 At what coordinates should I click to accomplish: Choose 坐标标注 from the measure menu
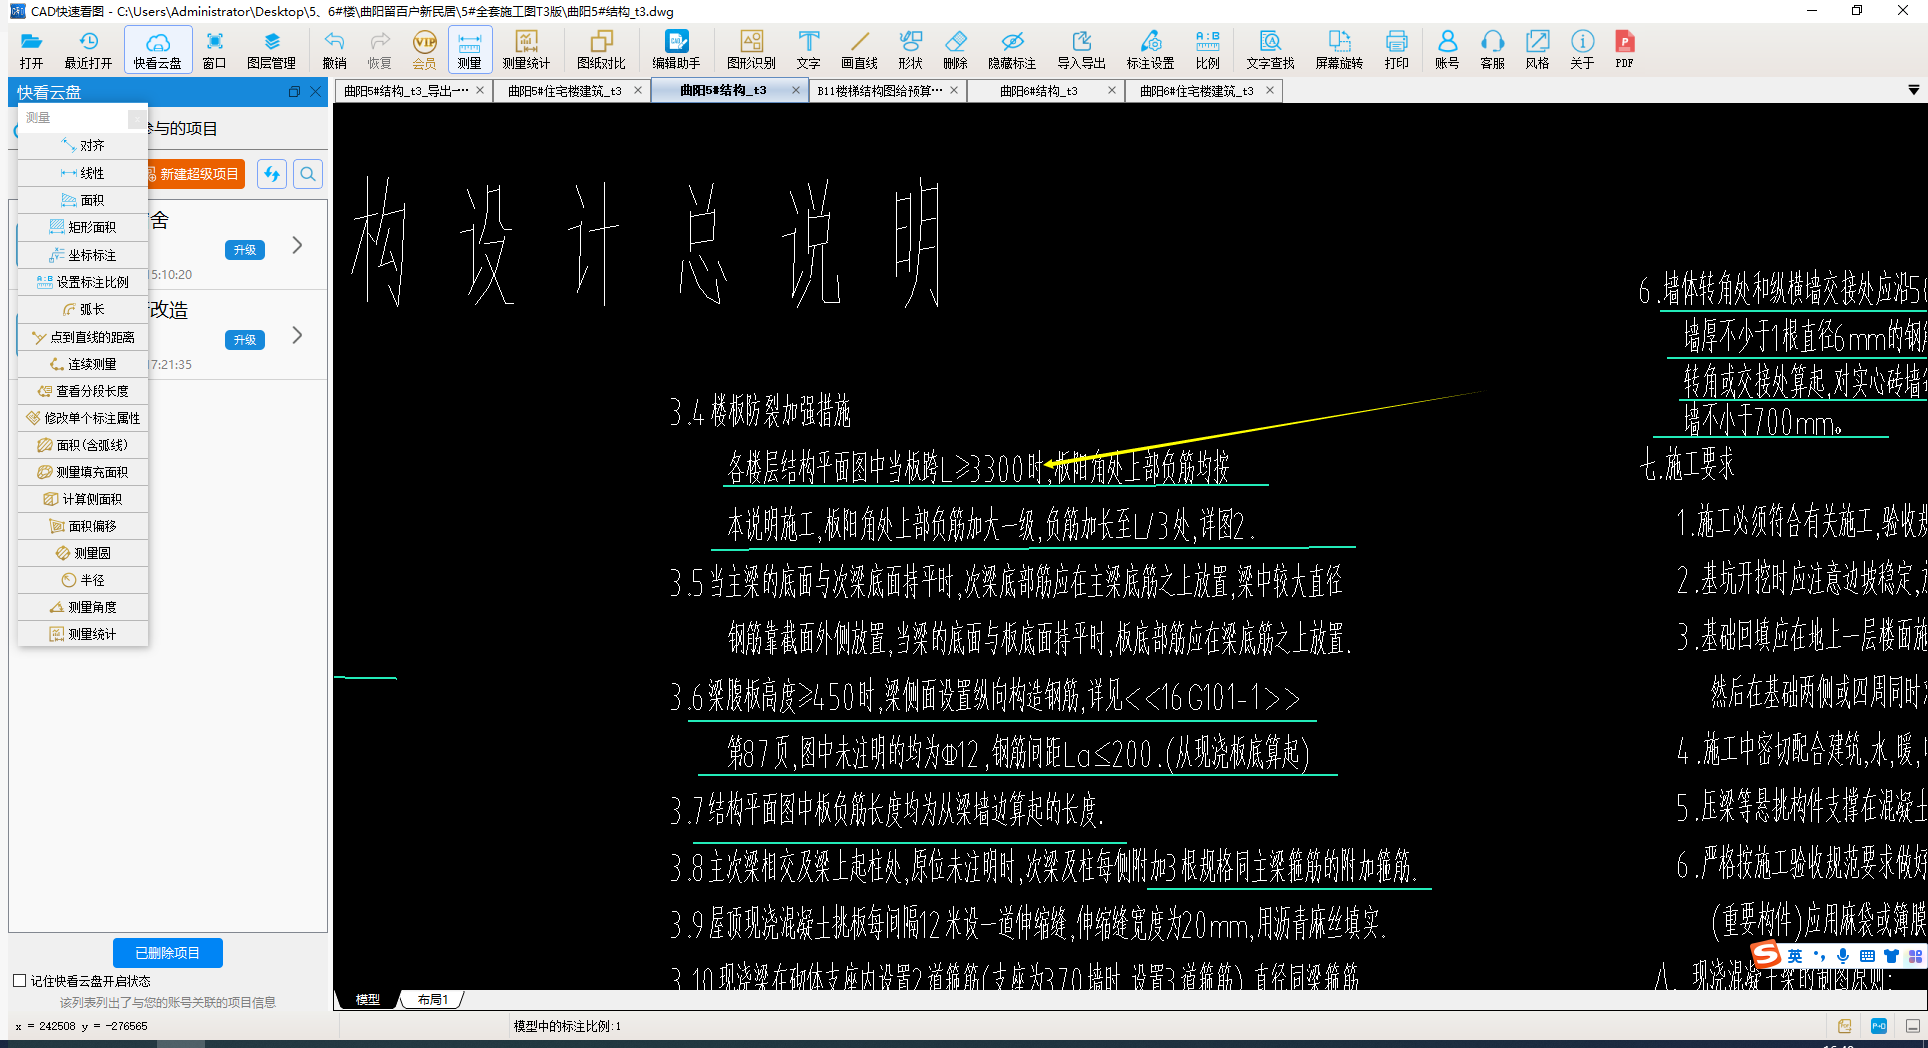83,255
